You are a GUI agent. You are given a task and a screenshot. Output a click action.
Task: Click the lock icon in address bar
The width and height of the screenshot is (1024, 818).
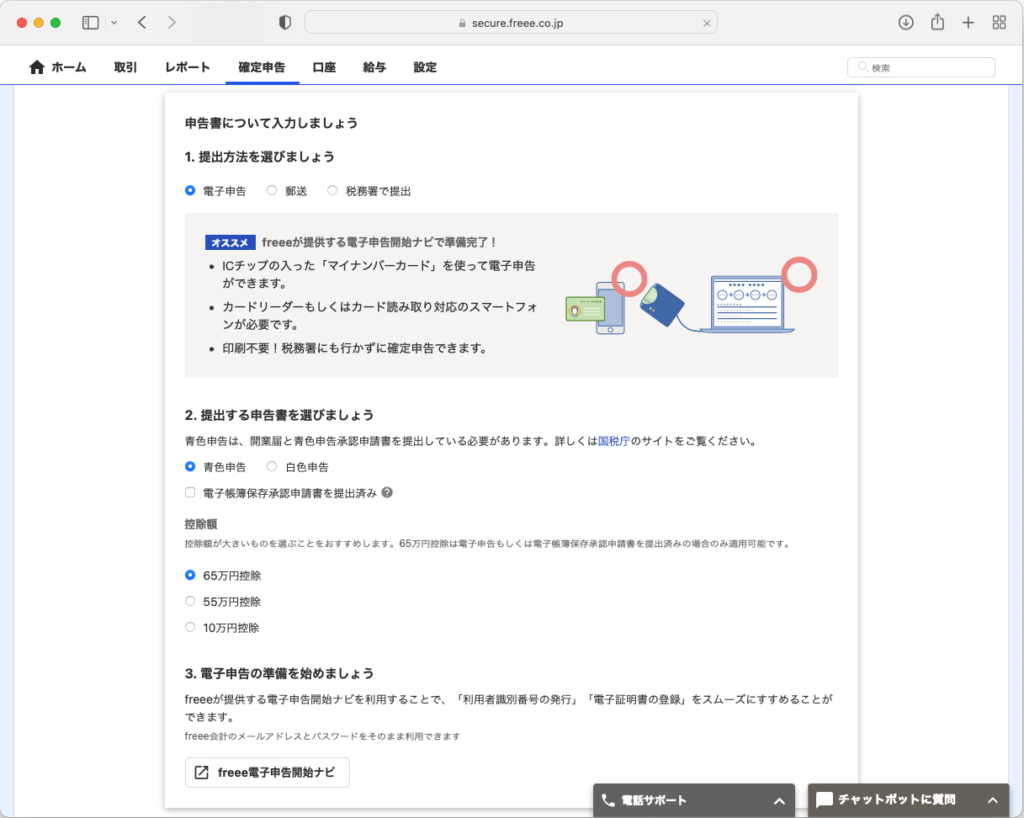462,23
